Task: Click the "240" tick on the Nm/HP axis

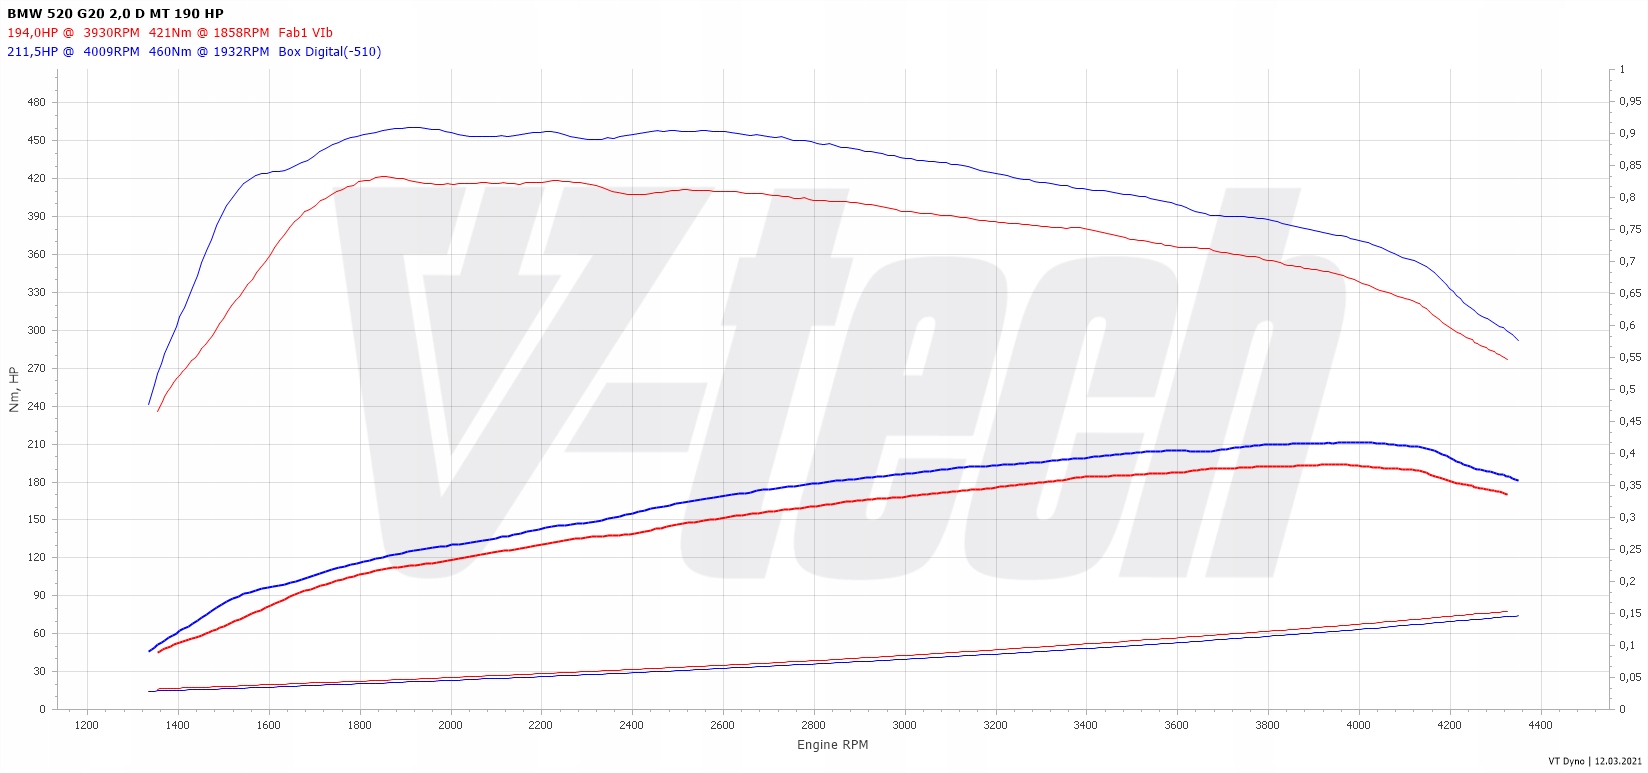Action: pyautogui.click(x=37, y=406)
